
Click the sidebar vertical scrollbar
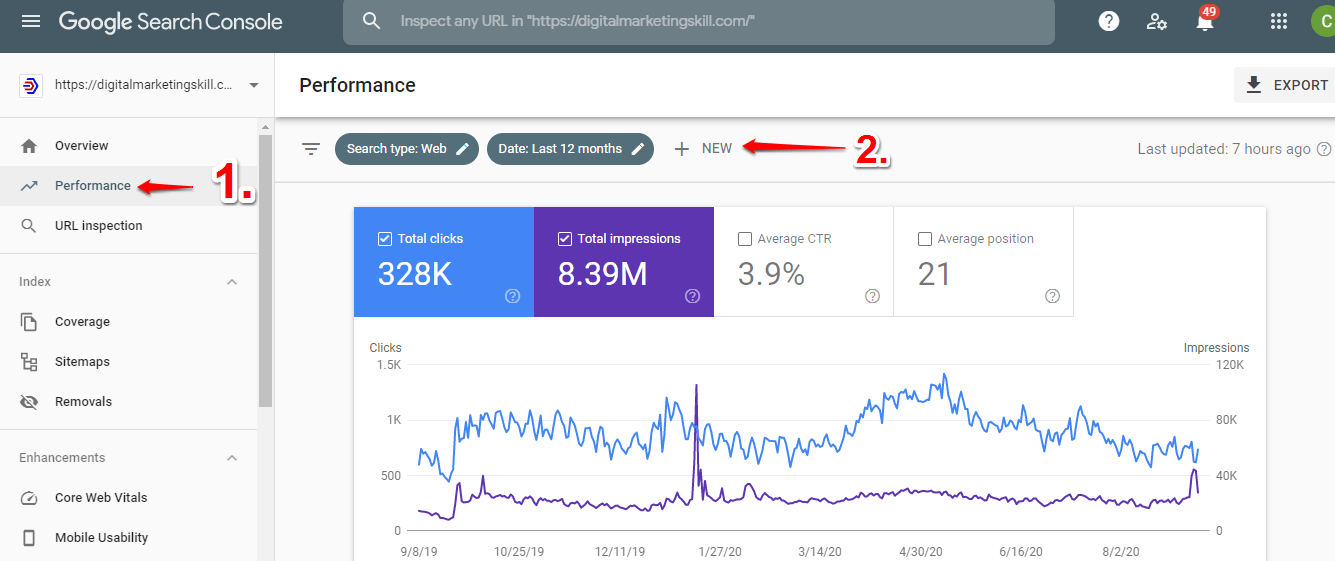pyautogui.click(x=265, y=270)
